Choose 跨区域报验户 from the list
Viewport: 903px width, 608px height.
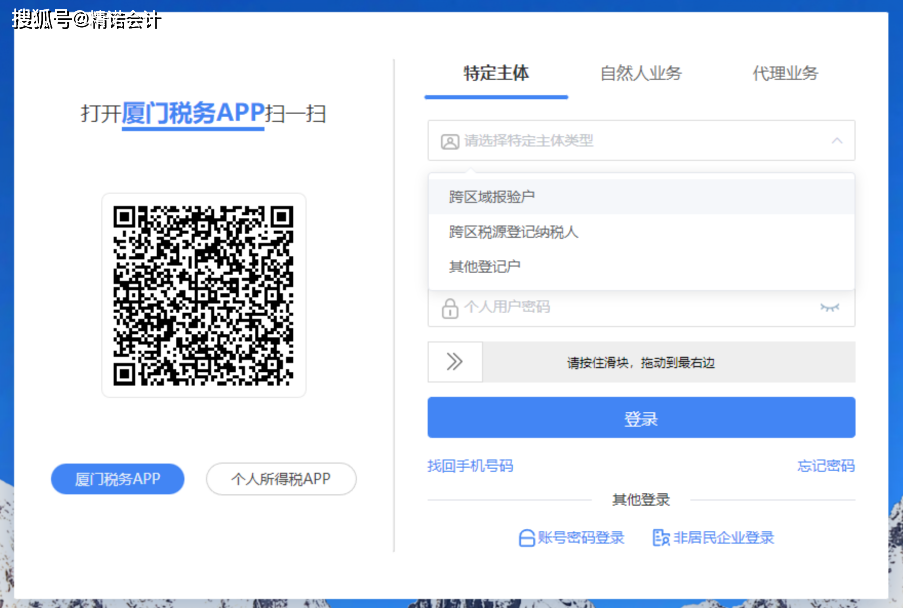(641, 197)
